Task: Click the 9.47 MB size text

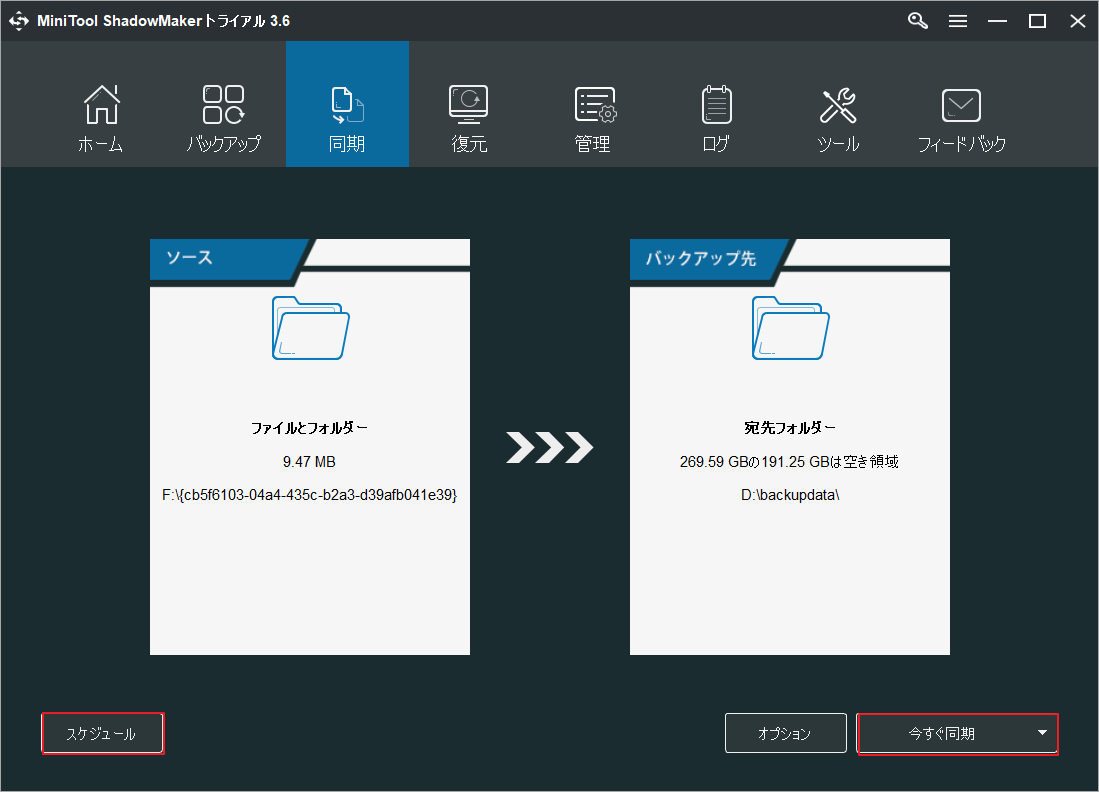Action: [x=309, y=462]
